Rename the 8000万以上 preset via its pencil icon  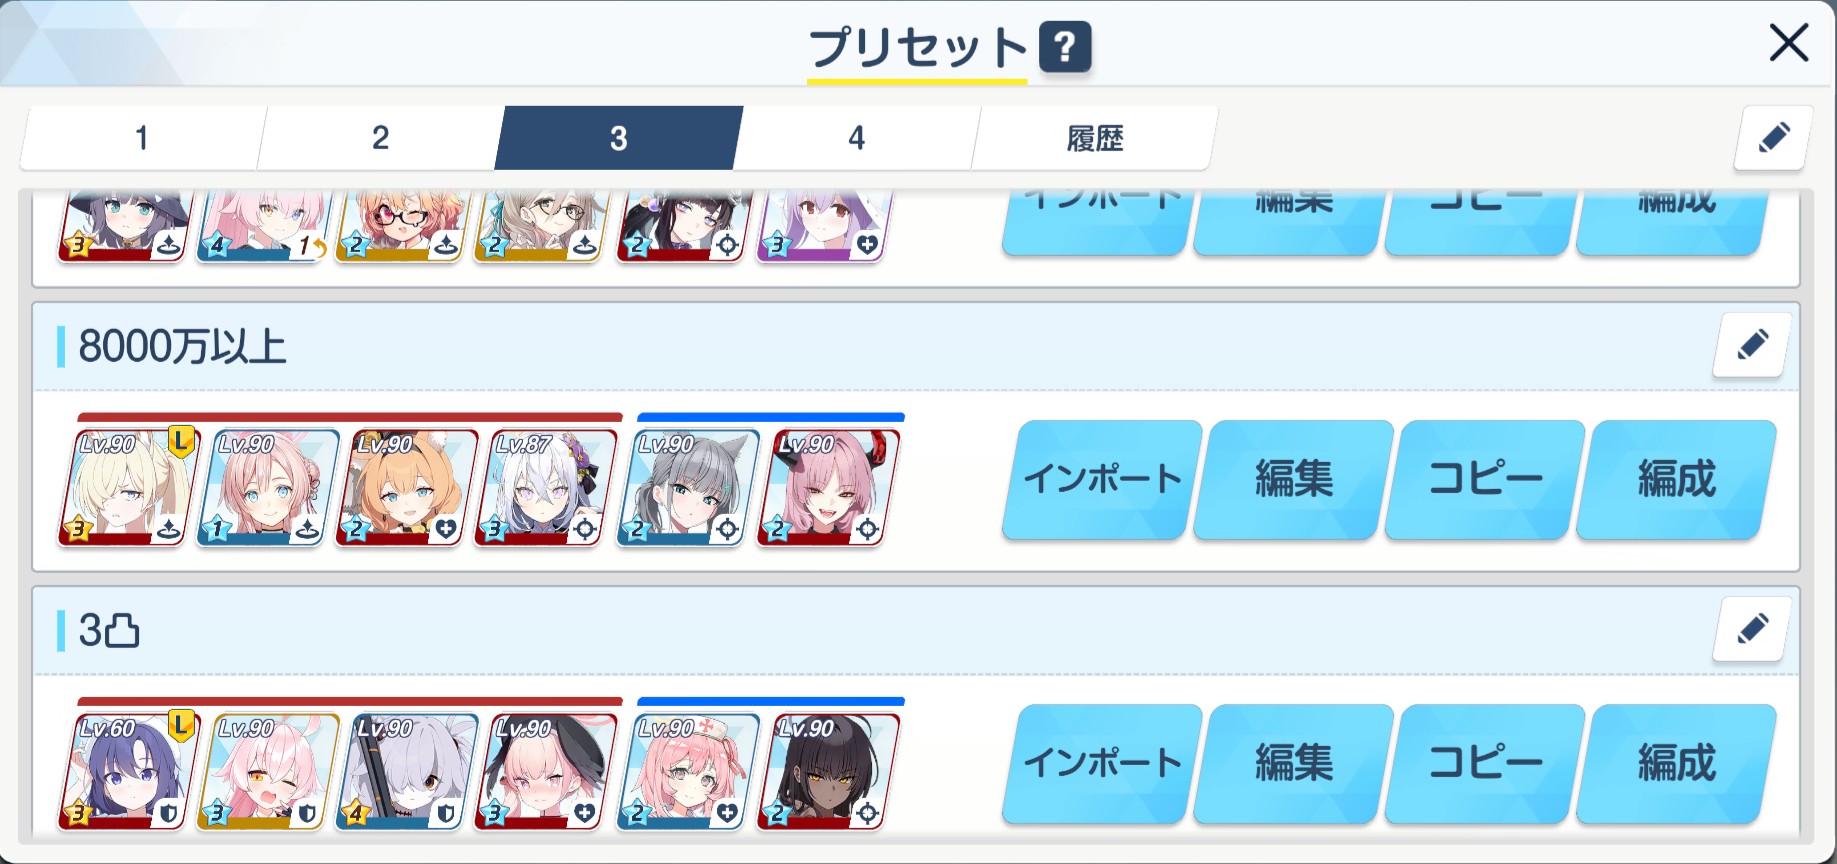point(1751,345)
